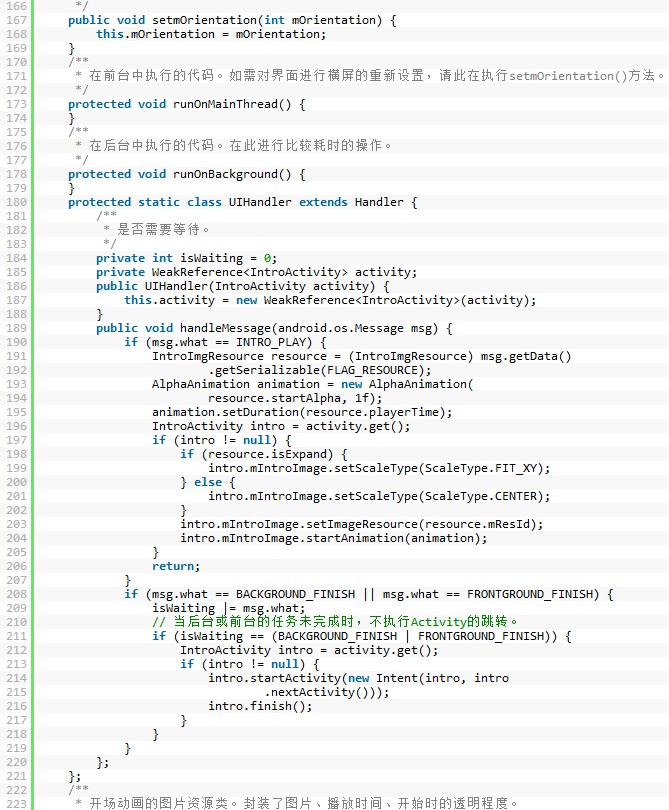Click '} else {' on line 200

(208, 482)
